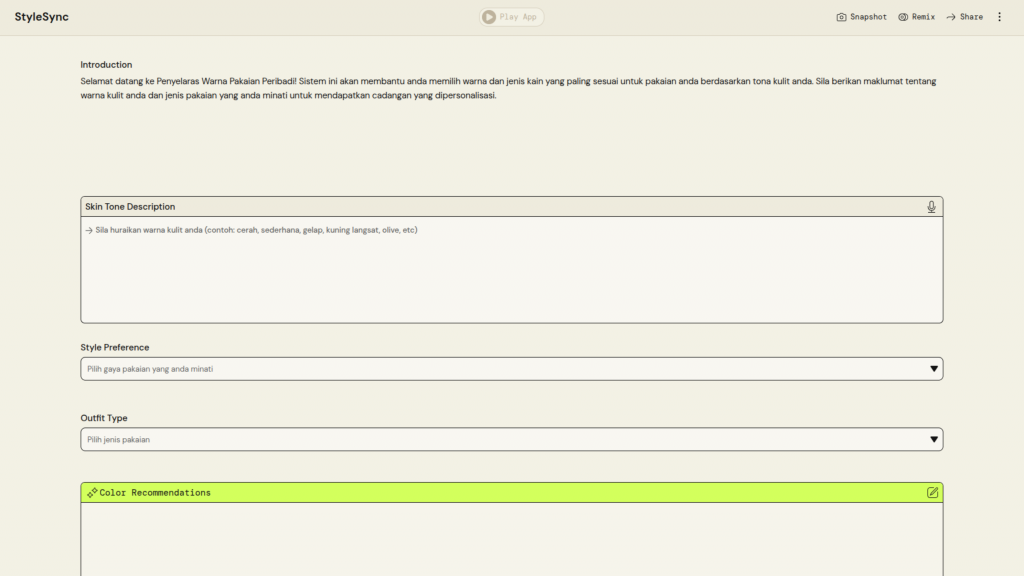
Task: Click the Share arrow icon
Action: 951,17
